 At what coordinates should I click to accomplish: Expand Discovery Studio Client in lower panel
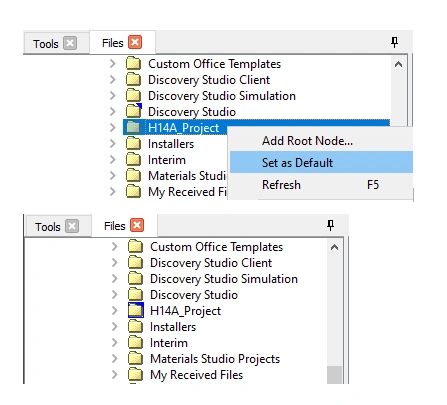point(115,262)
